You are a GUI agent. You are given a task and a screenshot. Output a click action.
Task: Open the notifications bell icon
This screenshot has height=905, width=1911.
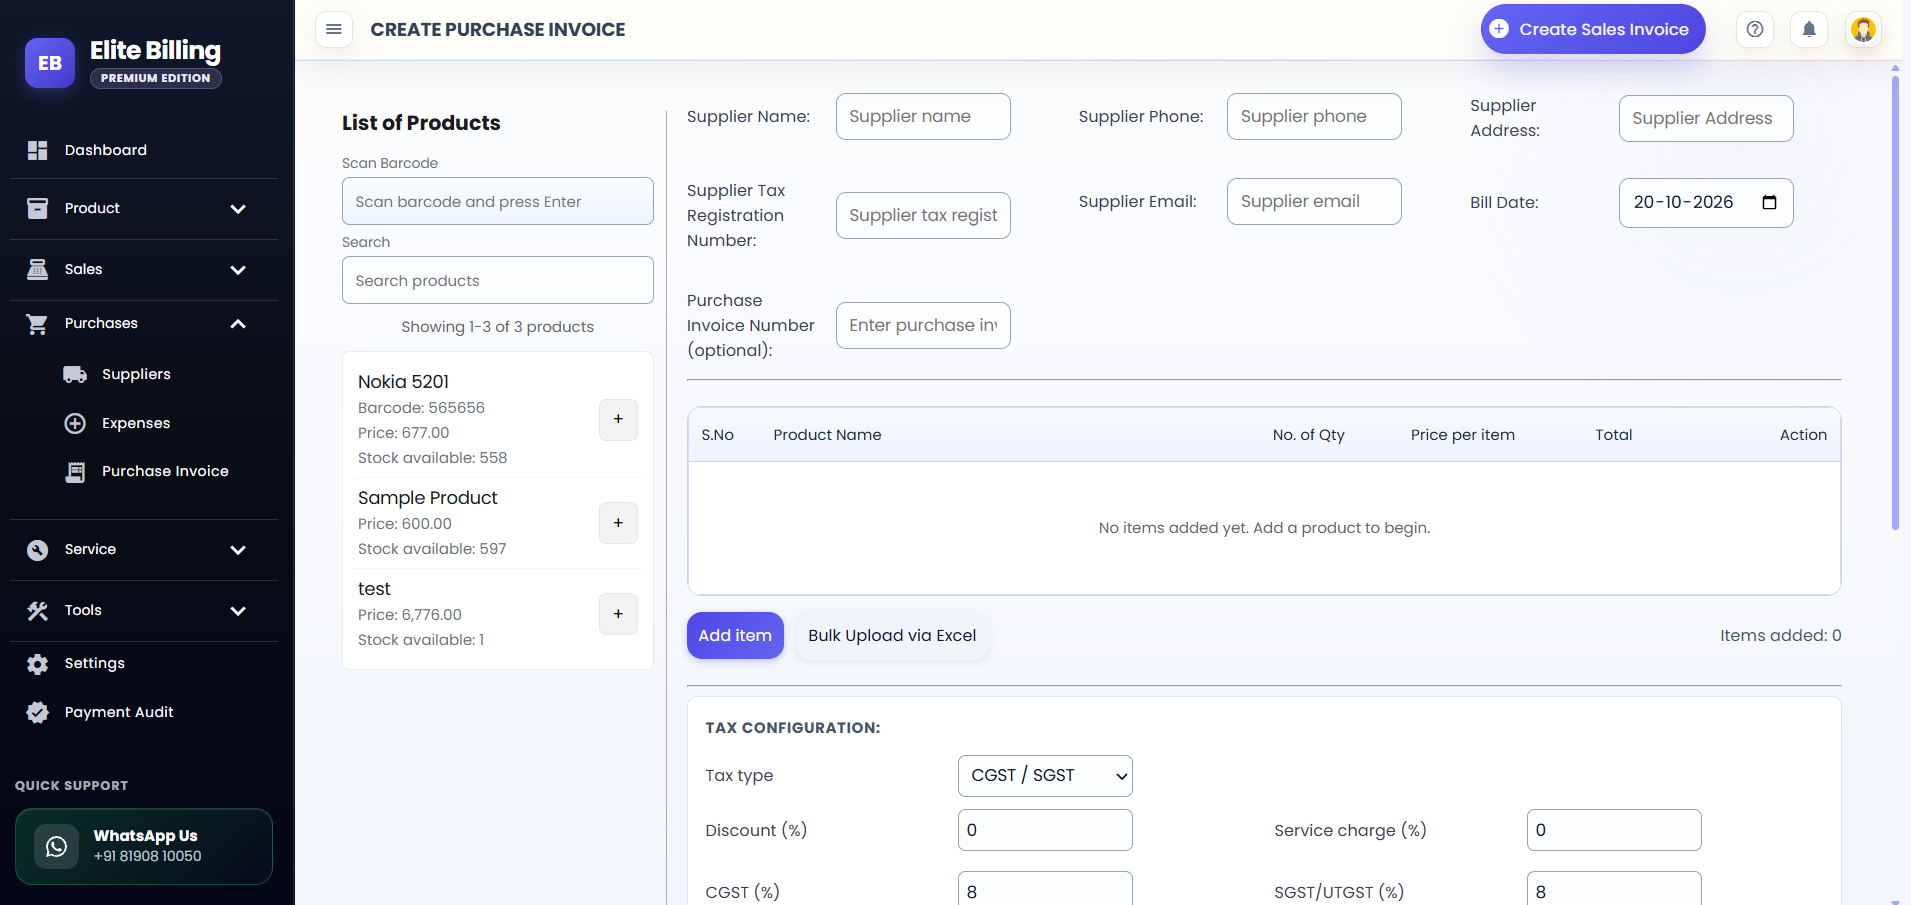1809,29
